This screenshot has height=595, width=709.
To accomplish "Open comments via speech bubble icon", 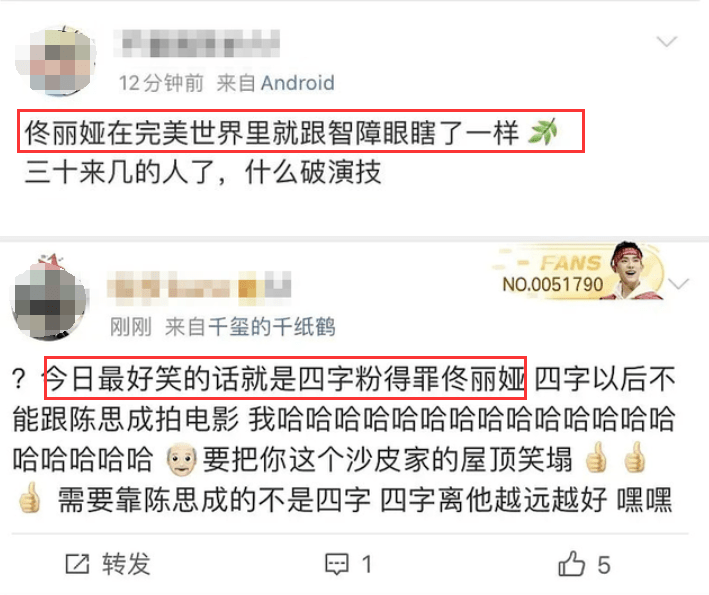I will (337, 564).
